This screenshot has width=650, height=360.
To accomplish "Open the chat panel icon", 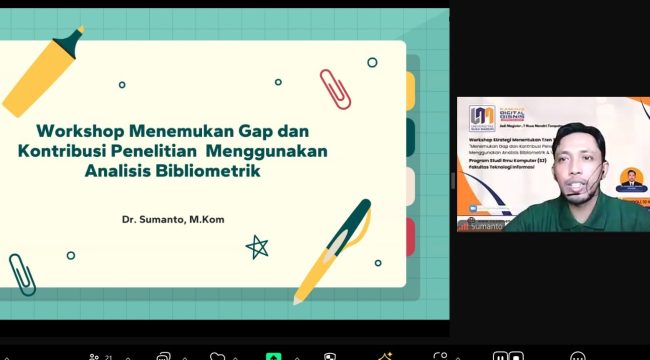I will [164, 357].
